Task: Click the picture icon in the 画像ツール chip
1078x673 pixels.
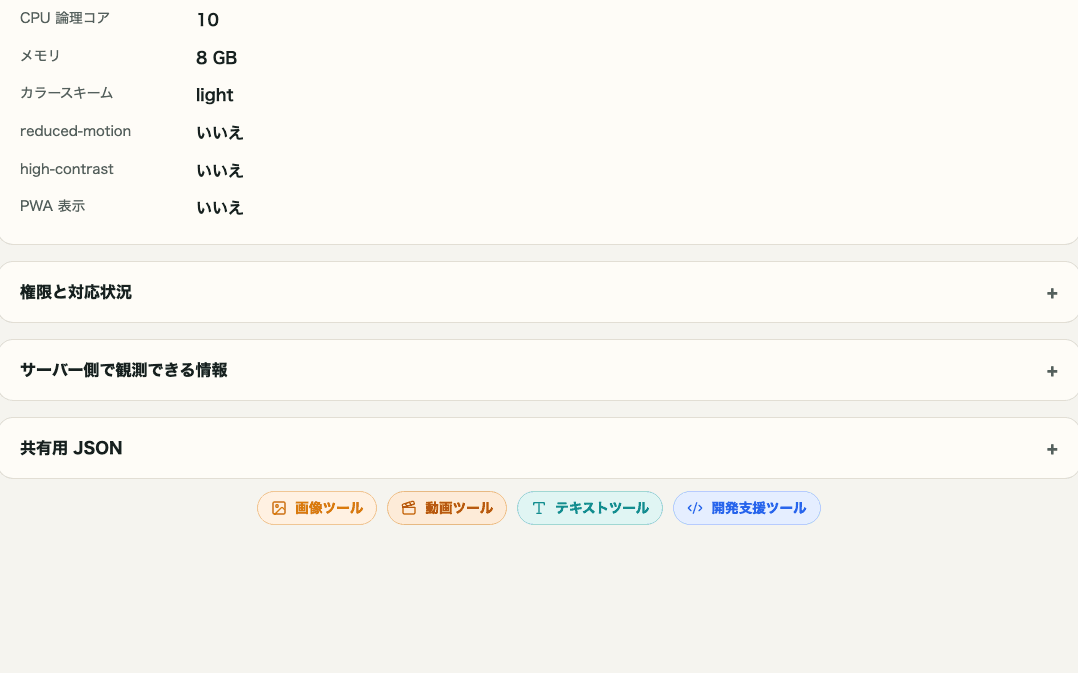Action: click(x=279, y=508)
